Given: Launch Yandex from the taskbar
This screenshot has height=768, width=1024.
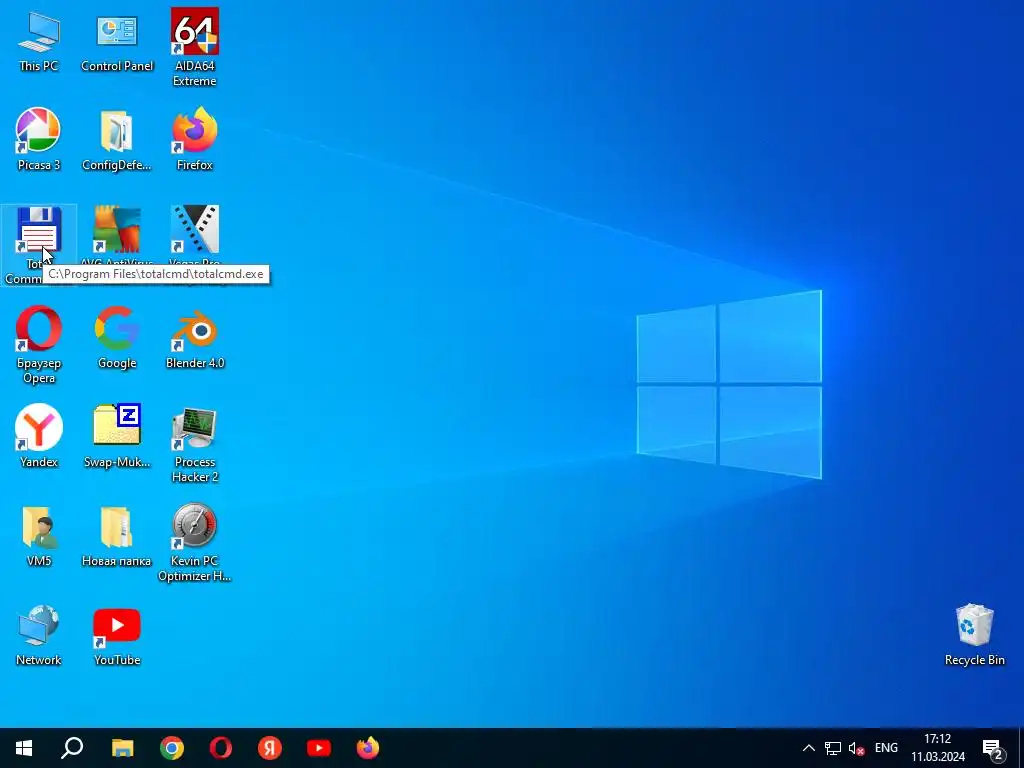Looking at the screenshot, I should (270, 748).
